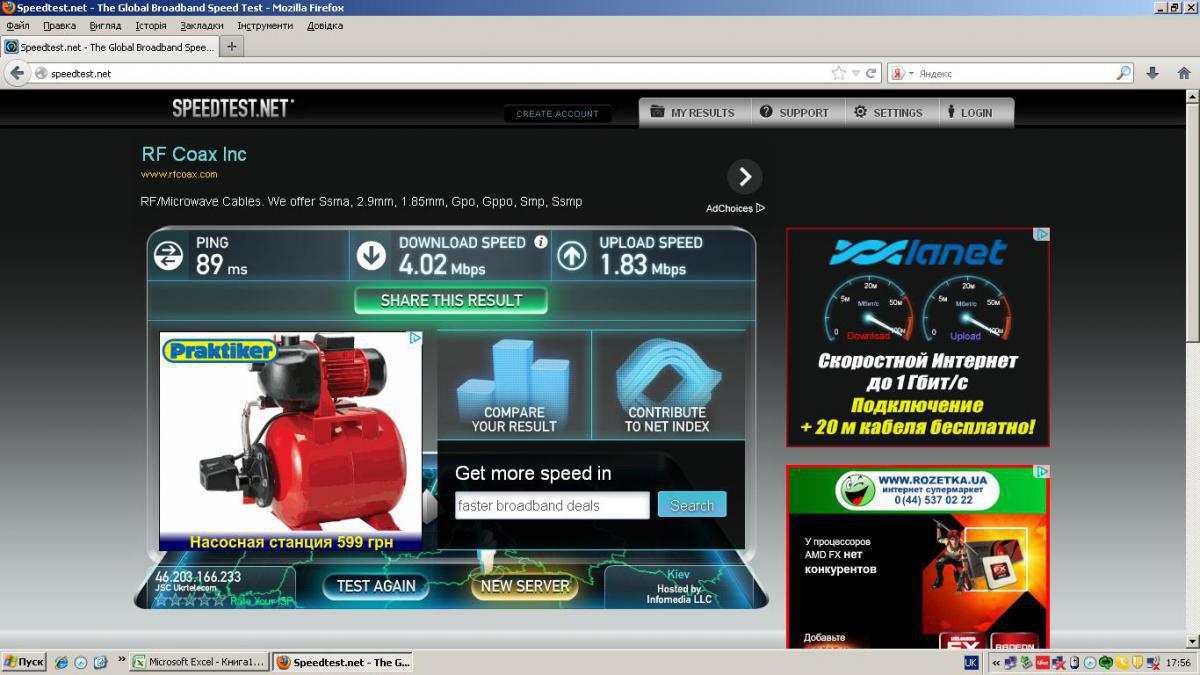
Task: Click the reload page icon
Action: click(x=872, y=73)
